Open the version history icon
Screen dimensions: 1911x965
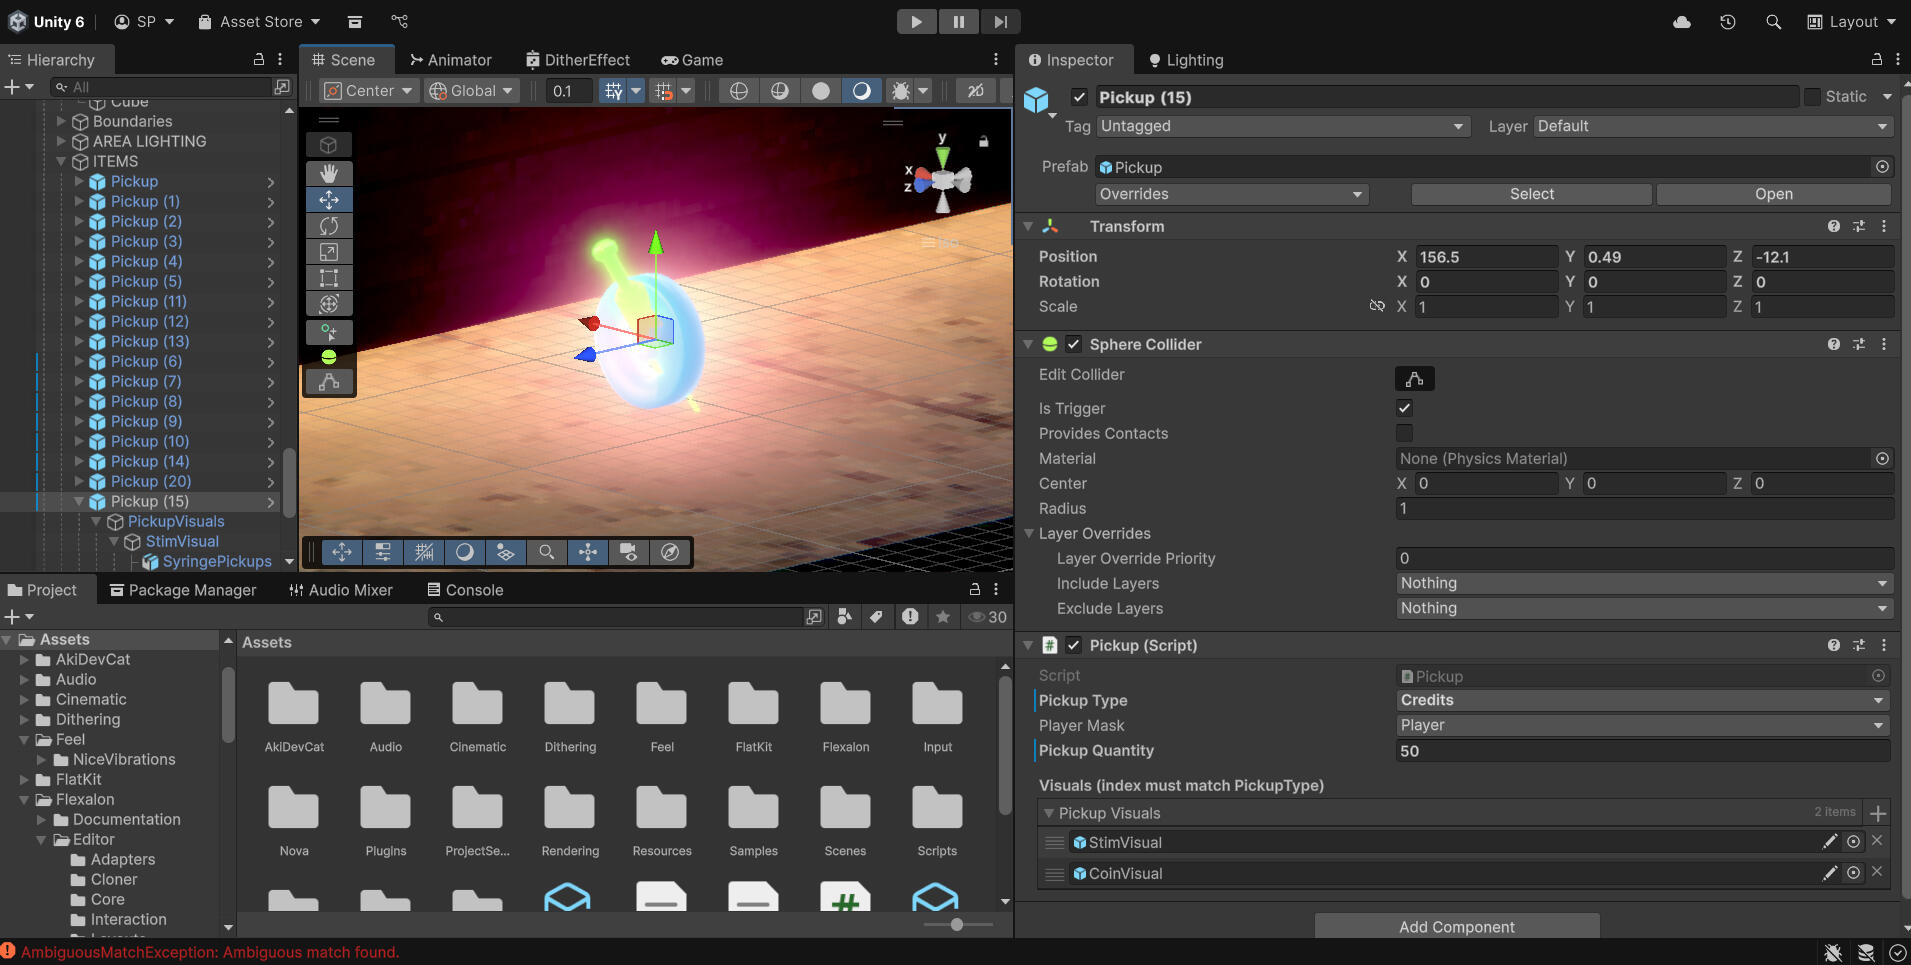(1727, 22)
